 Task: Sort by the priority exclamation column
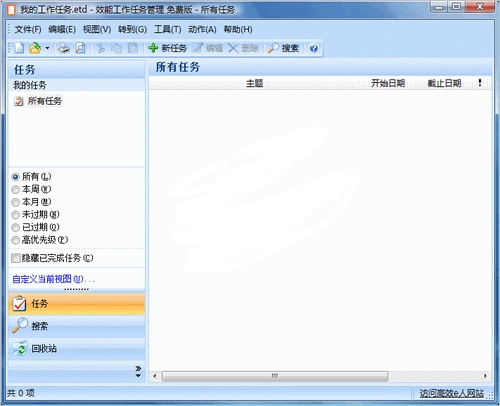[x=480, y=83]
